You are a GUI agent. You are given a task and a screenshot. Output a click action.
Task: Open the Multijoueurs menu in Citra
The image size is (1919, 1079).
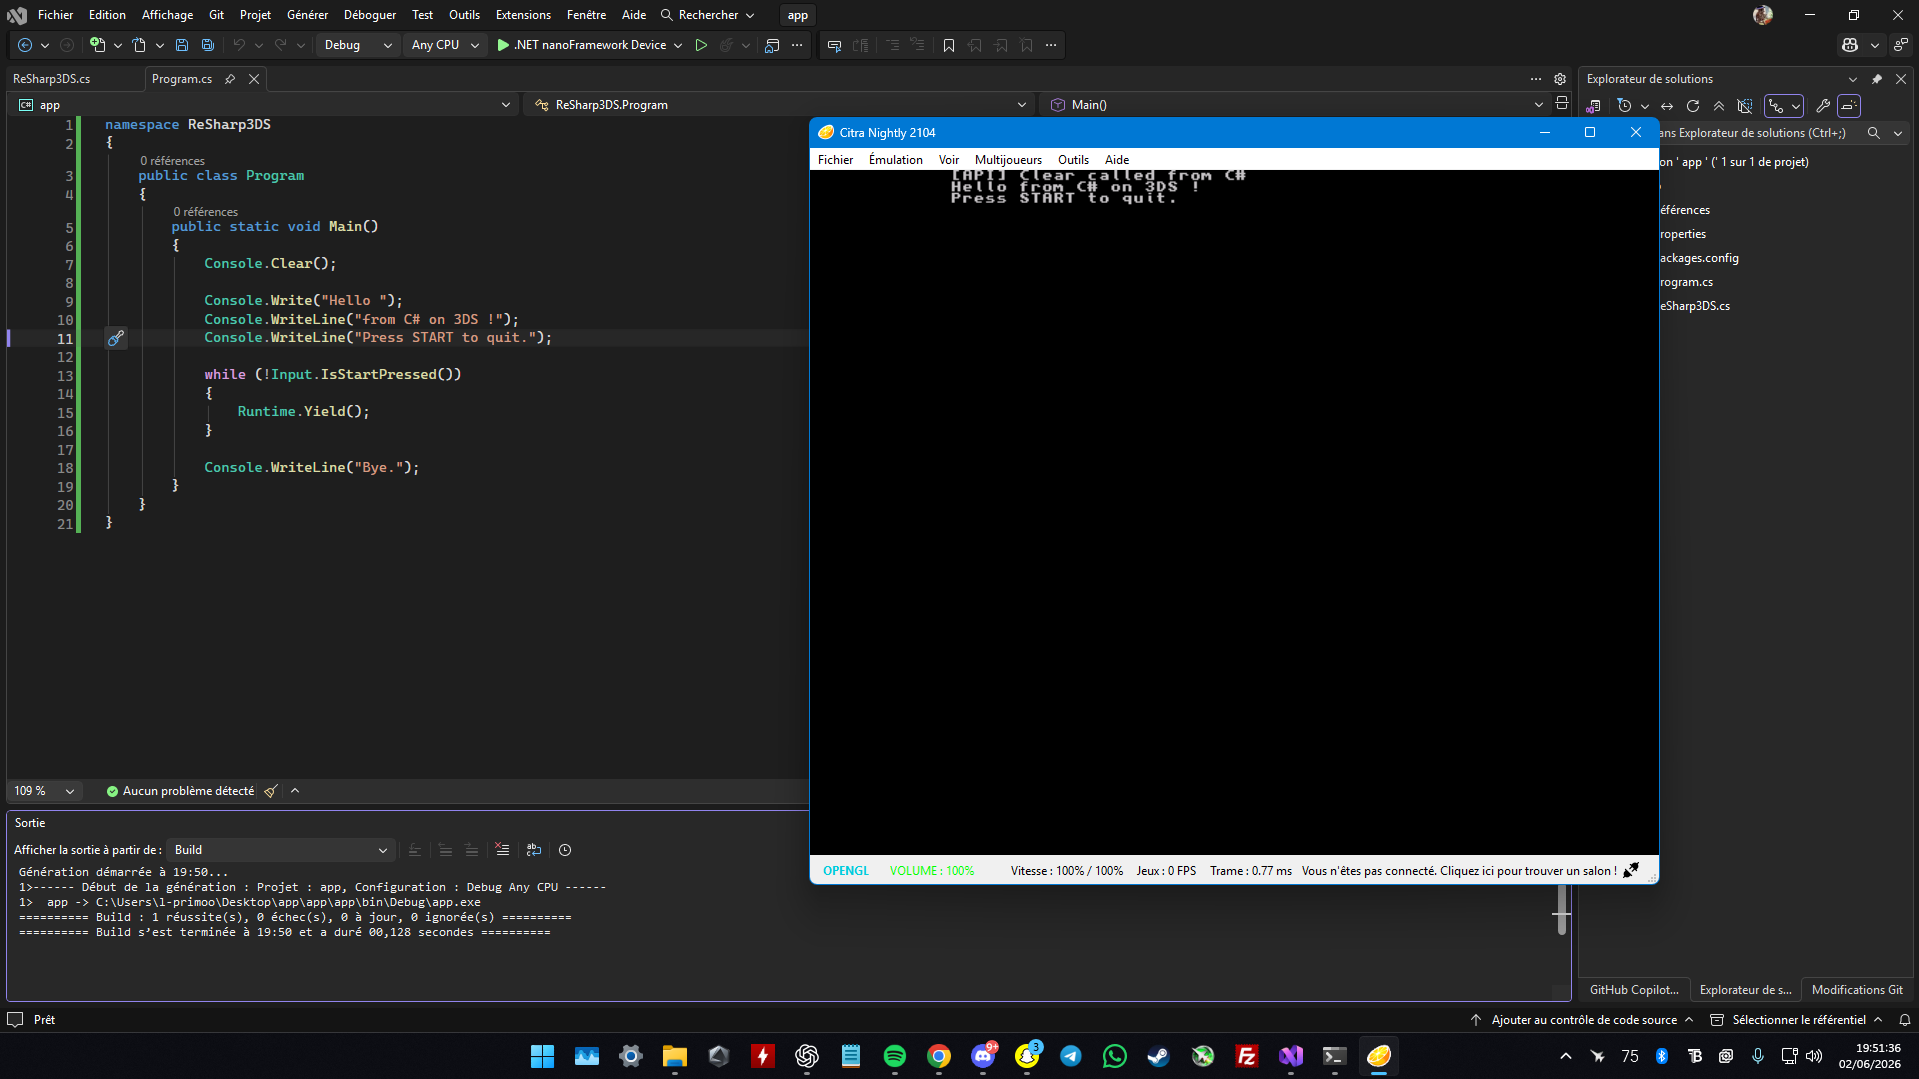click(x=1008, y=160)
